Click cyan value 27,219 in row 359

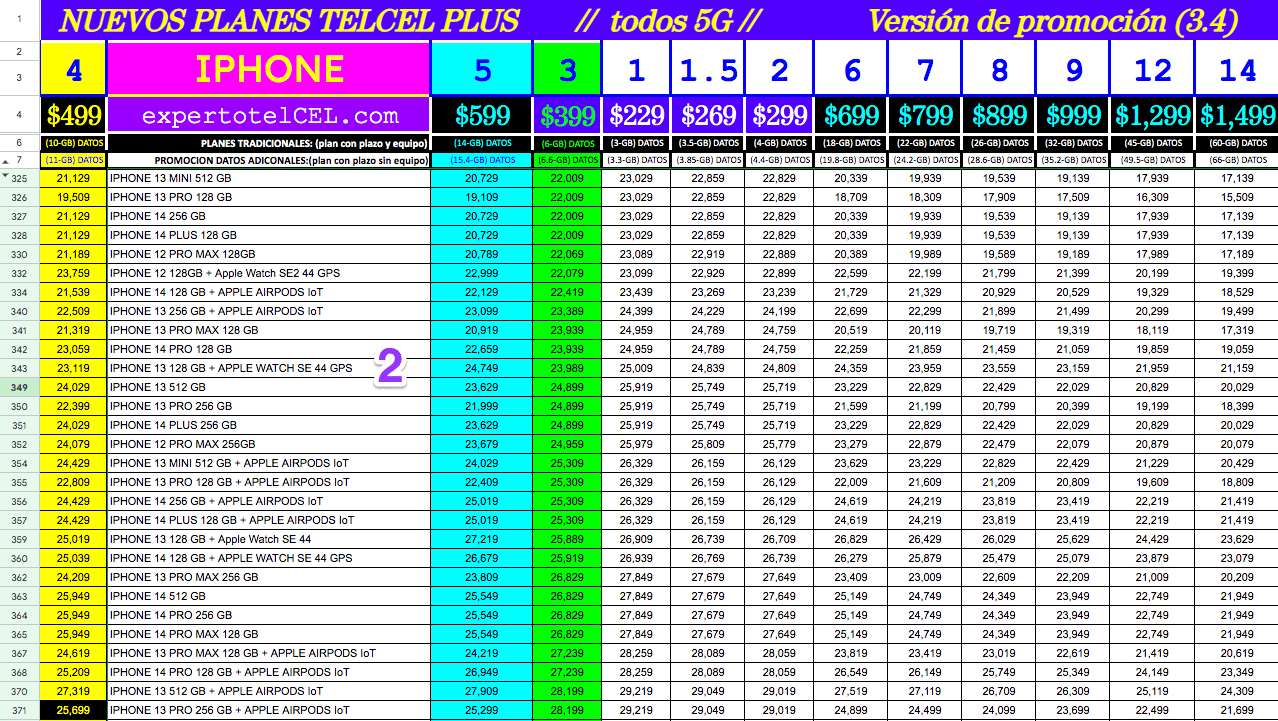[482, 539]
